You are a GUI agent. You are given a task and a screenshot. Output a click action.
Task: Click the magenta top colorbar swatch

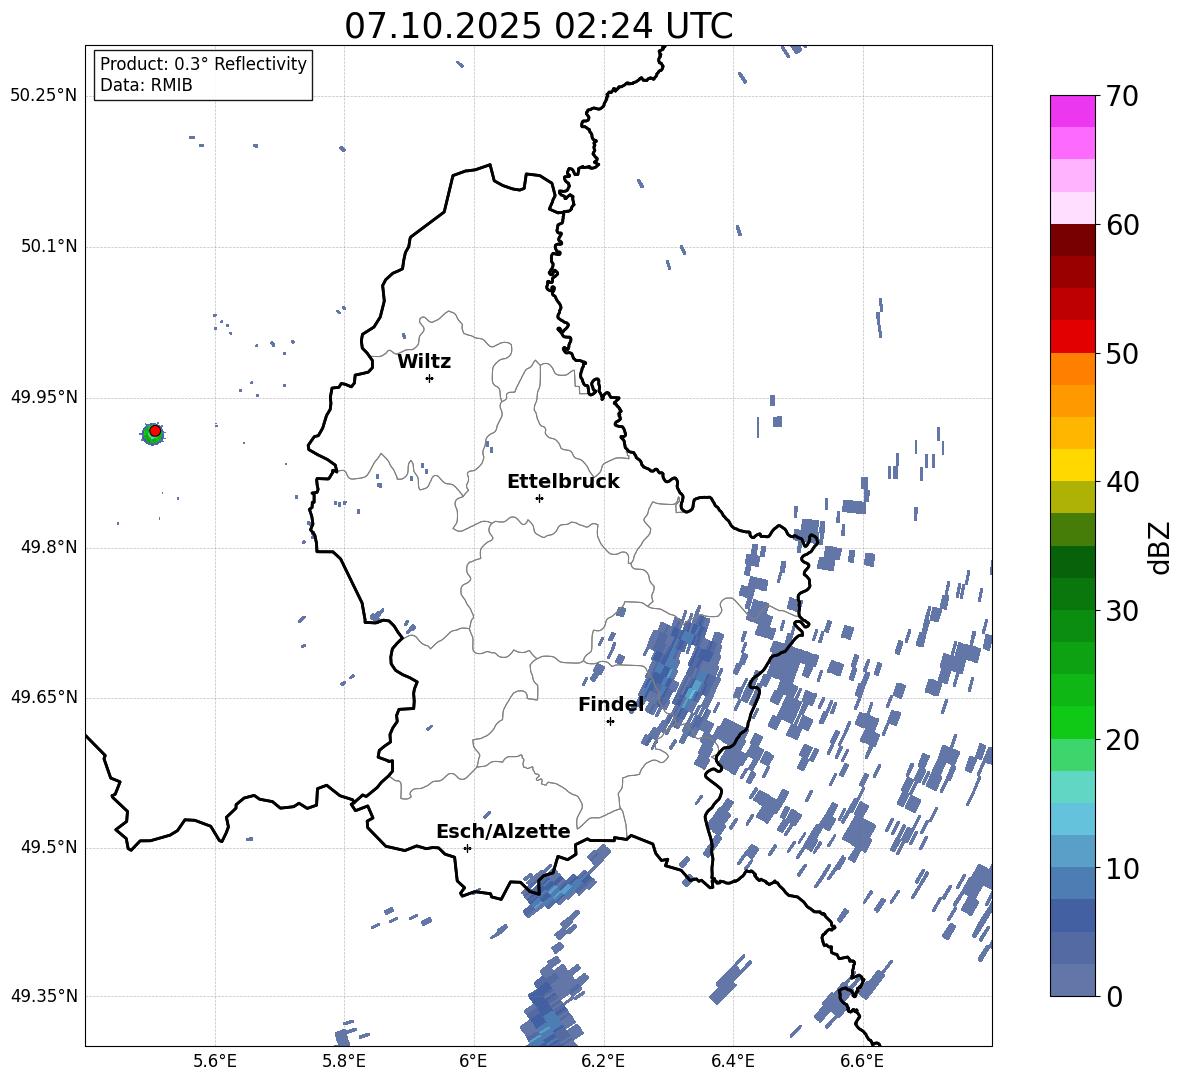1072,111
